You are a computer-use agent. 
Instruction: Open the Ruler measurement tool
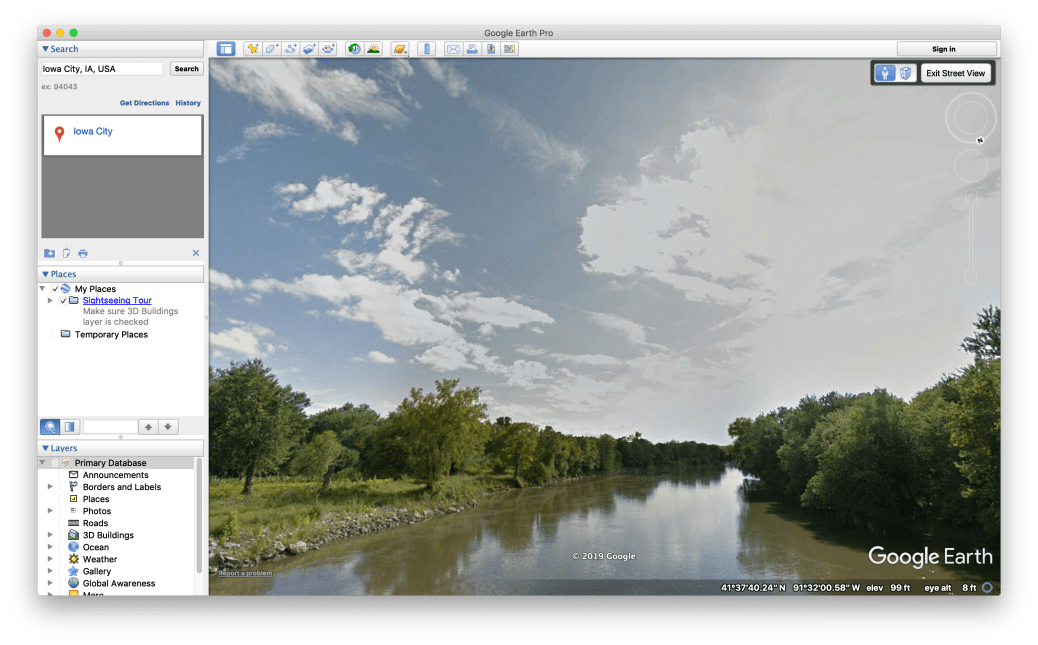(427, 48)
